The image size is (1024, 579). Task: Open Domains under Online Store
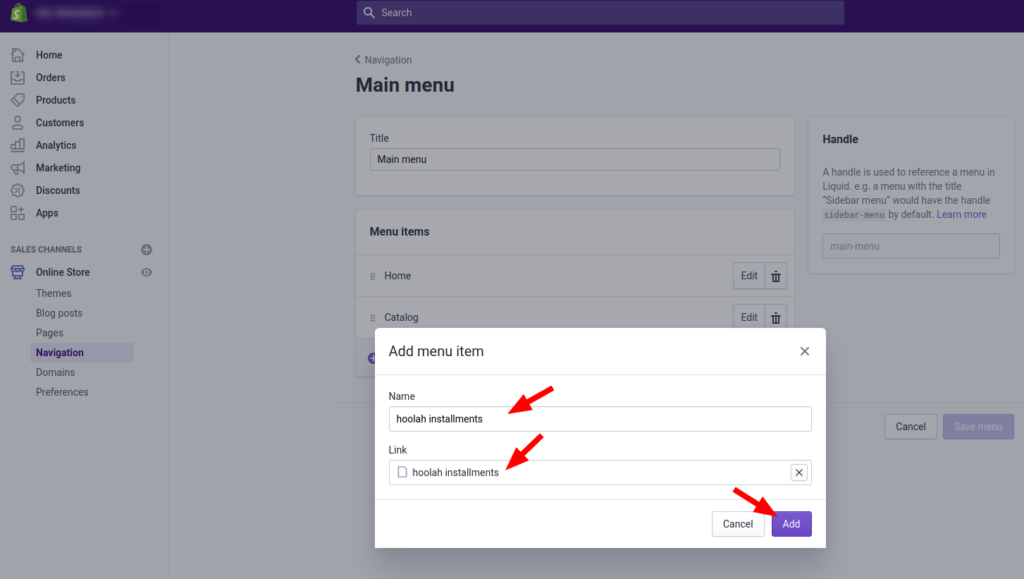click(55, 372)
